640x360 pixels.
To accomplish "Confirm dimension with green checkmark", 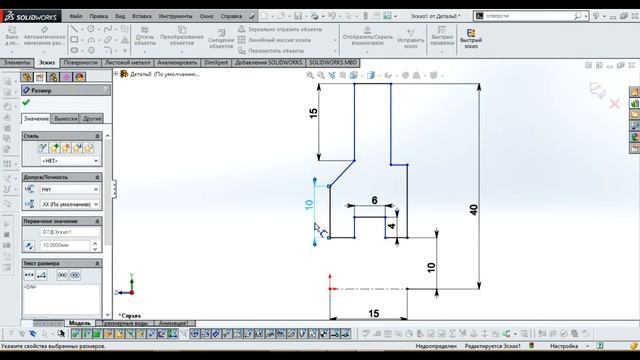I will 26,102.
